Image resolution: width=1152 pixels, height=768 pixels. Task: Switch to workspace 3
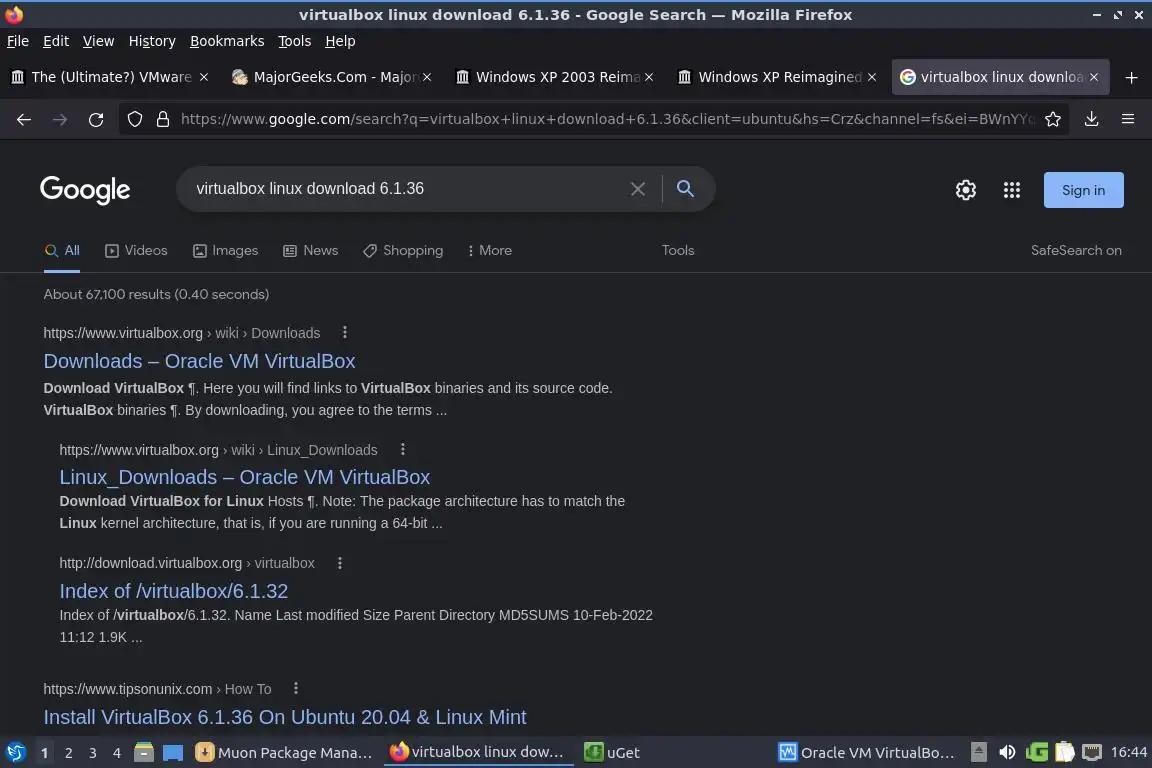coord(93,753)
